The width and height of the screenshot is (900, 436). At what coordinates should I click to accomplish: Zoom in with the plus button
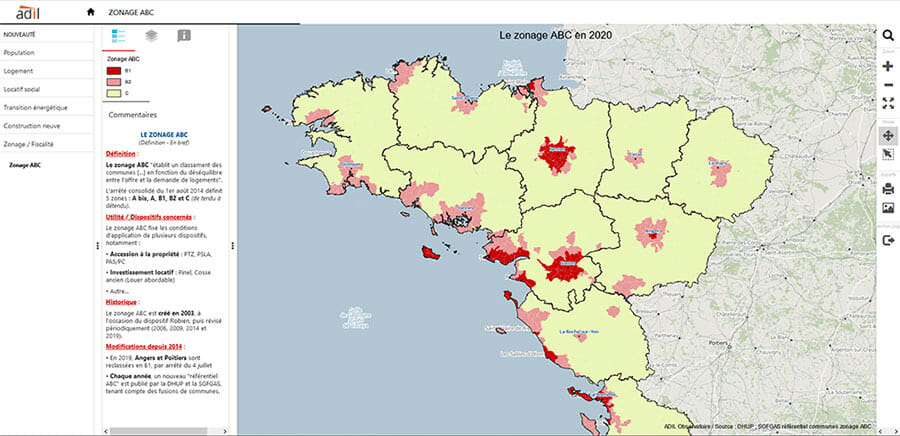[888, 66]
